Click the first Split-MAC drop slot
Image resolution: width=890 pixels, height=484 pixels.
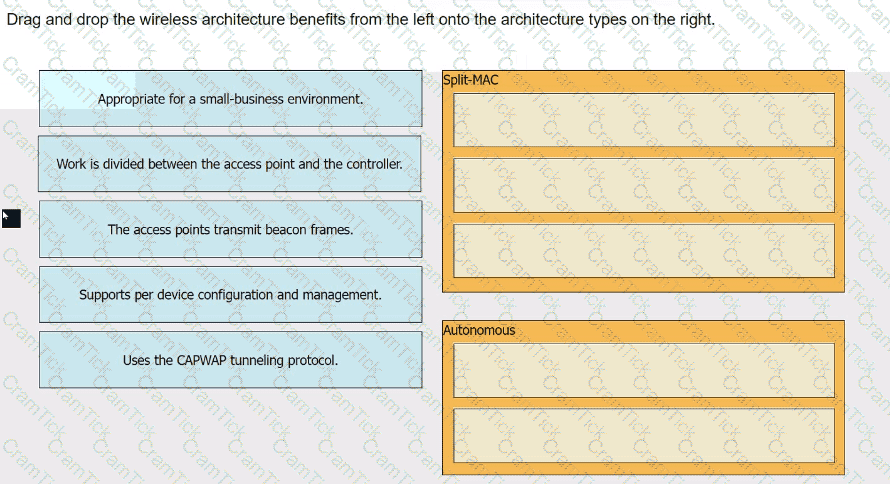click(644, 120)
